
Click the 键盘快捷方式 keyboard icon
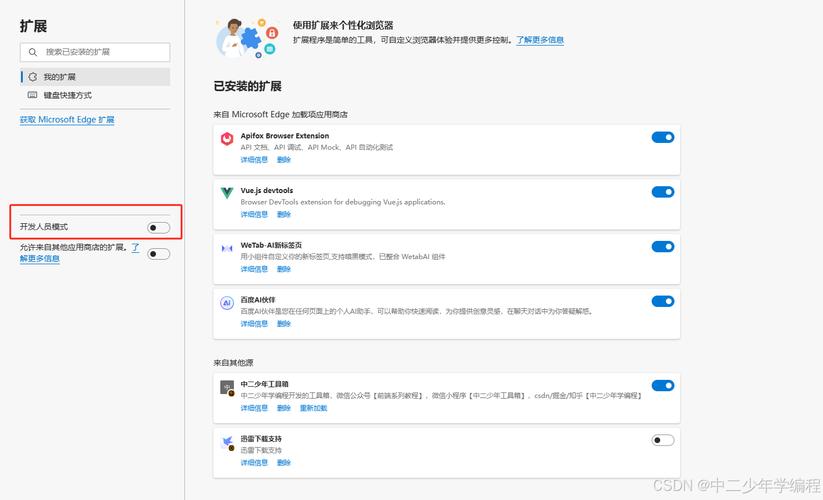(33, 95)
